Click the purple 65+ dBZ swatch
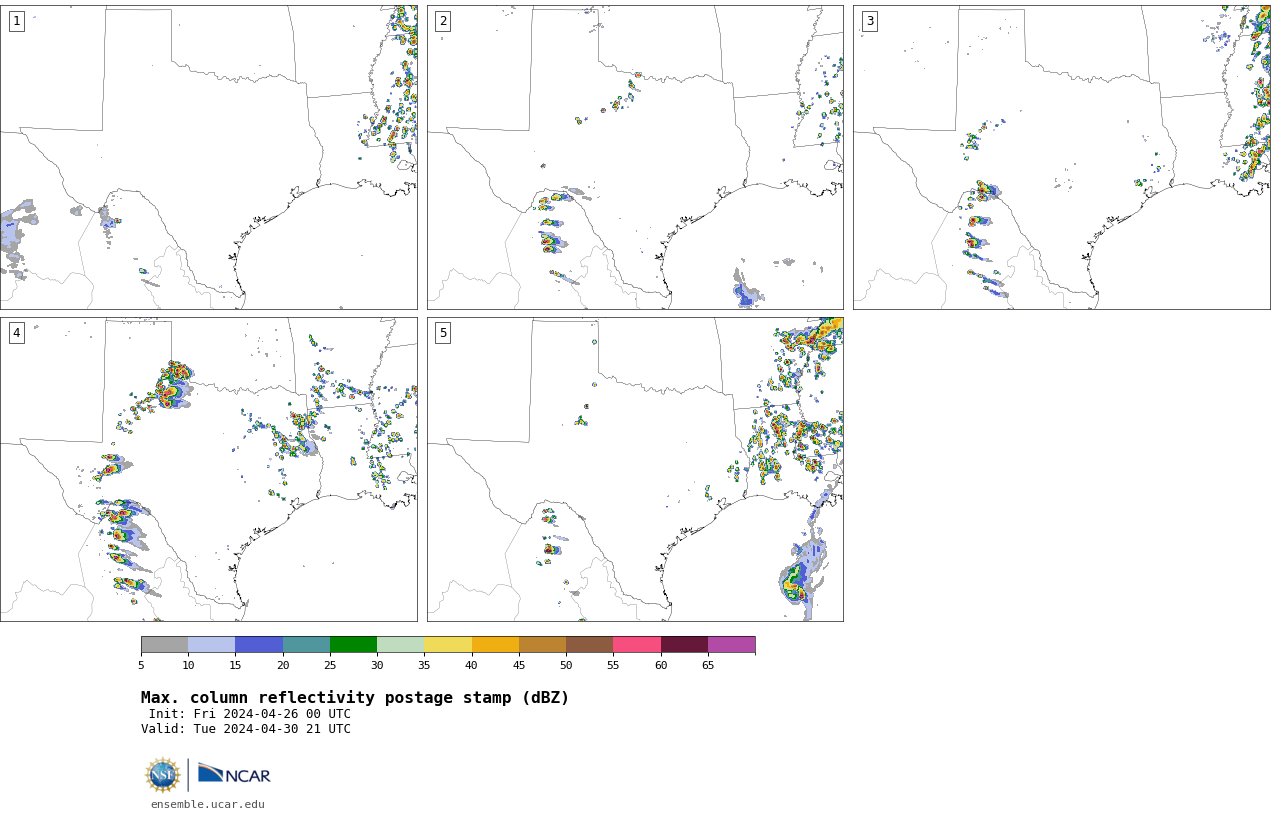The height and width of the screenshot is (815, 1280). pos(731,644)
